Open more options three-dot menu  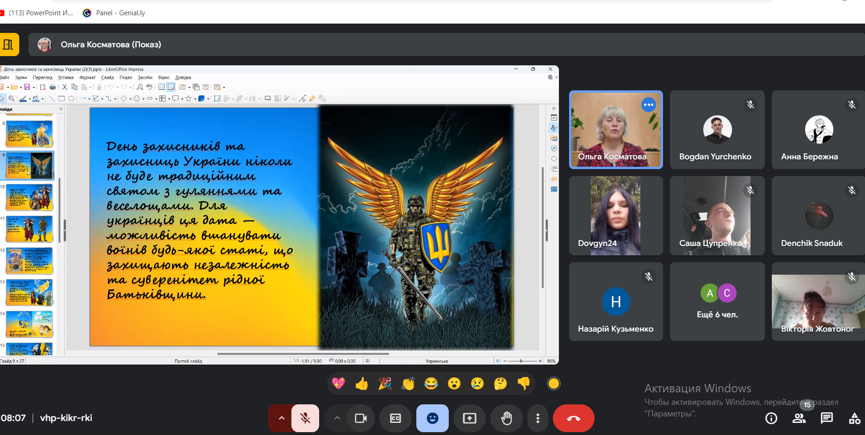538,418
